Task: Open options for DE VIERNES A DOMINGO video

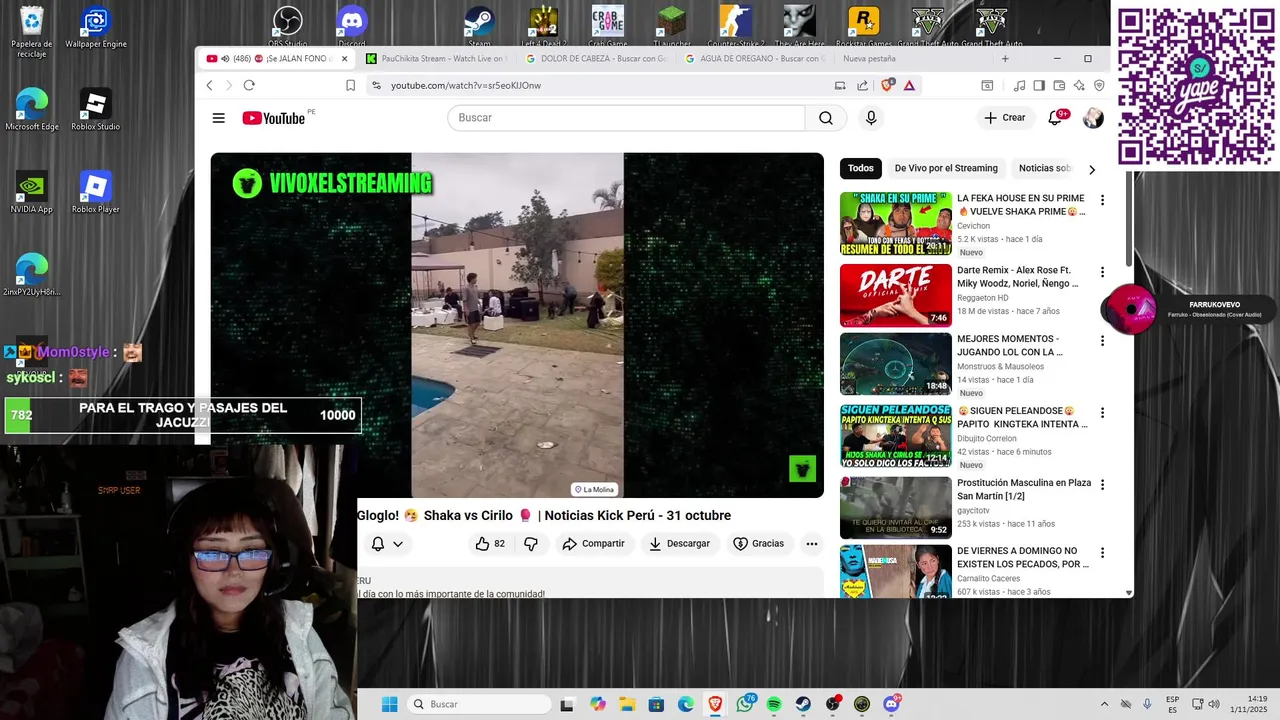Action: click(x=1102, y=553)
